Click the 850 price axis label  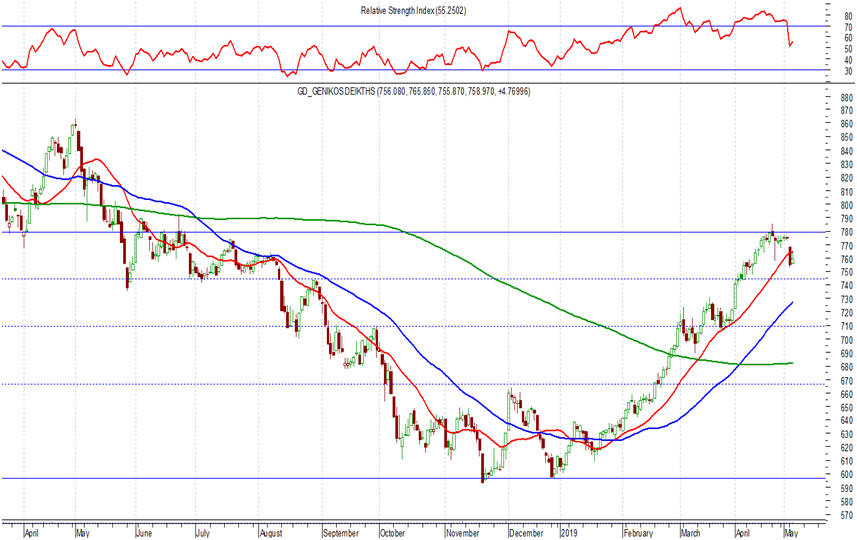(x=847, y=138)
